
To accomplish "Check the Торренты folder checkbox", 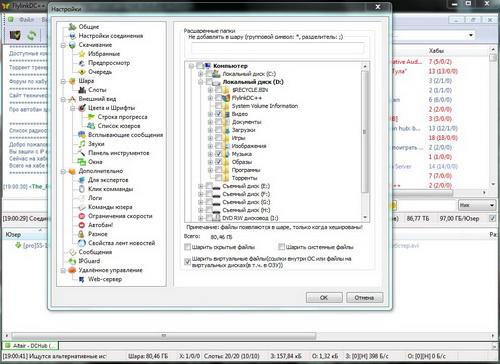I will 219,178.
